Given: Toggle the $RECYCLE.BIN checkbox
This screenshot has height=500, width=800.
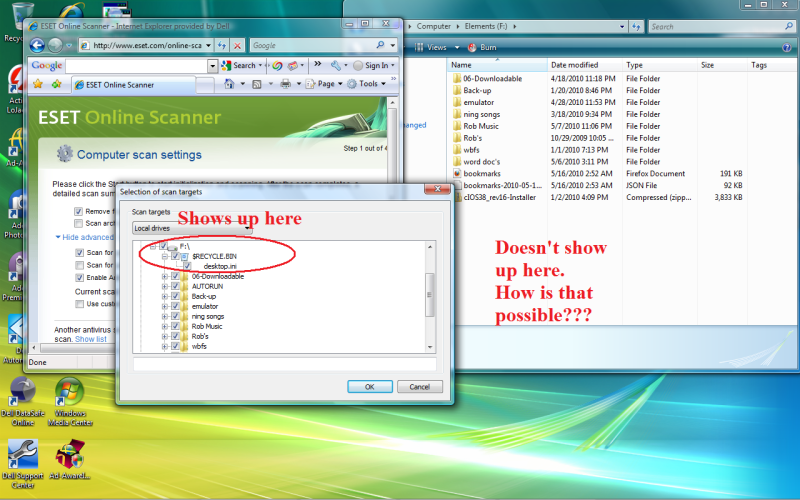Looking at the screenshot, I should 175,256.
